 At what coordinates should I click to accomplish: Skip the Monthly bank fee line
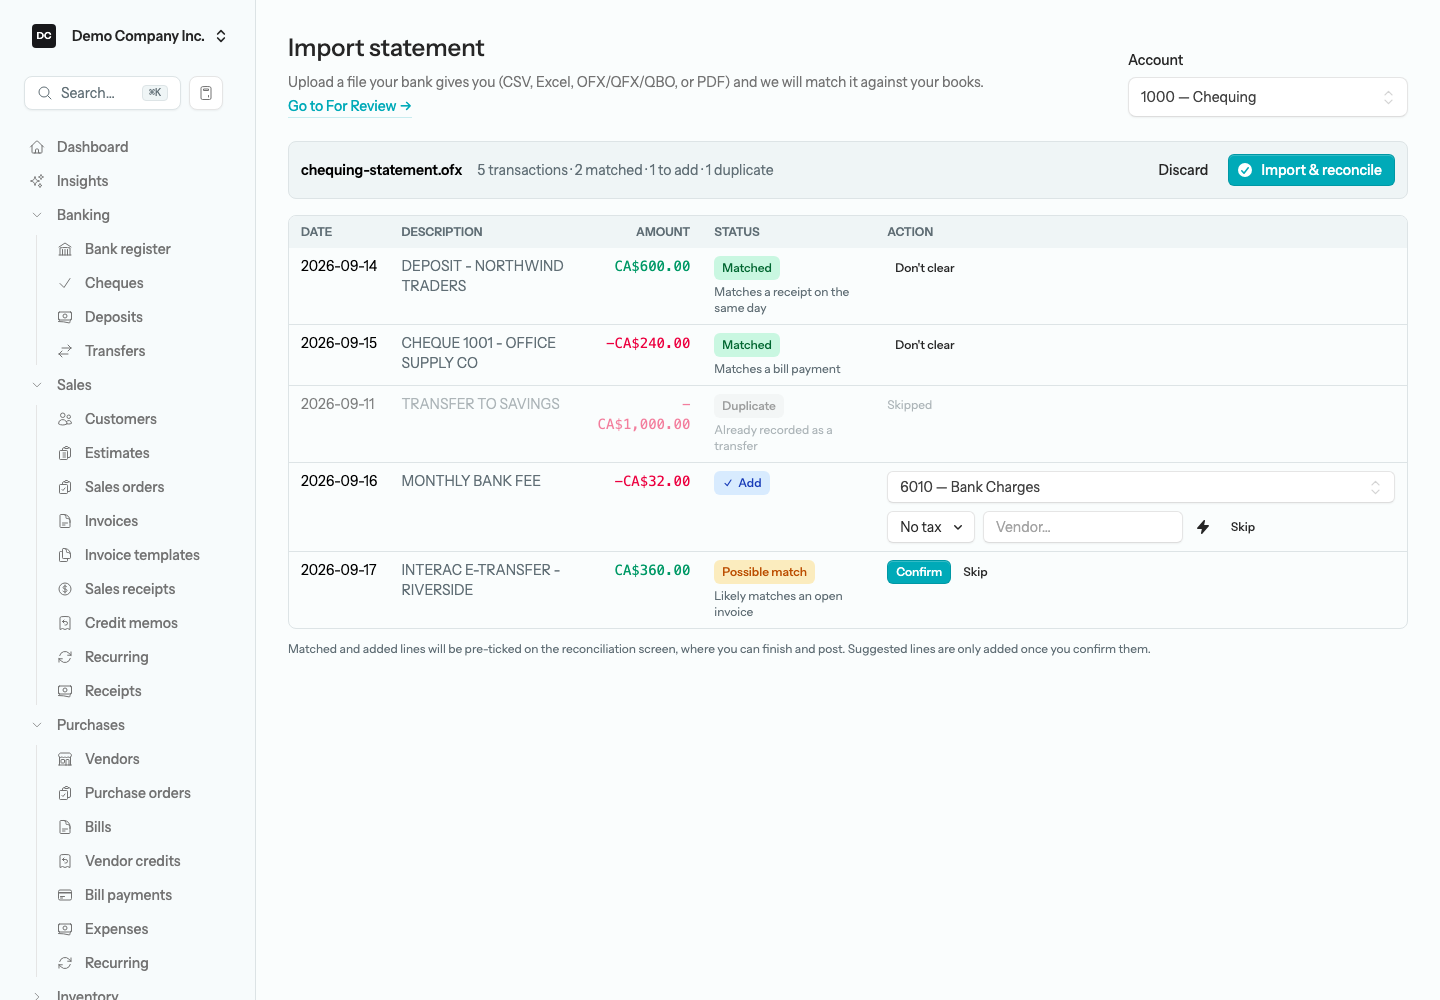click(x=1243, y=527)
